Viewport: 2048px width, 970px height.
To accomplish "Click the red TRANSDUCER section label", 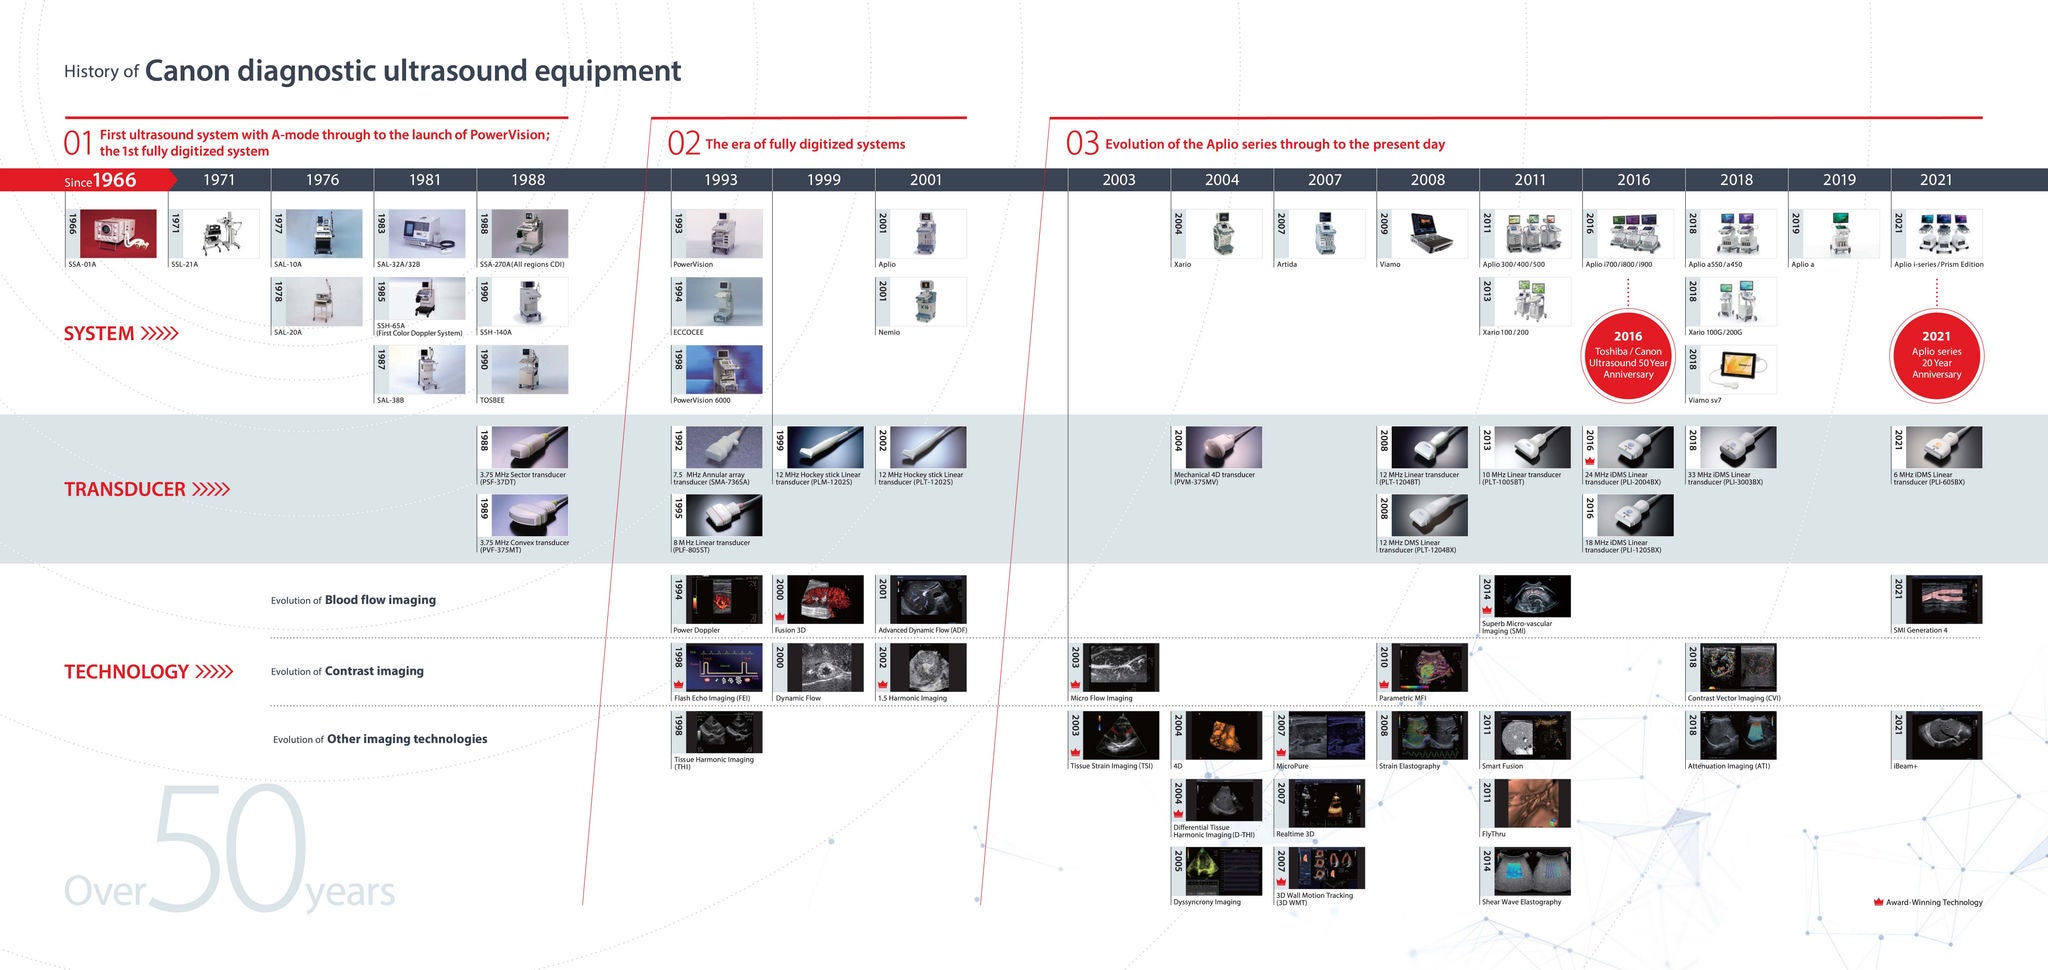I will [x=147, y=489].
